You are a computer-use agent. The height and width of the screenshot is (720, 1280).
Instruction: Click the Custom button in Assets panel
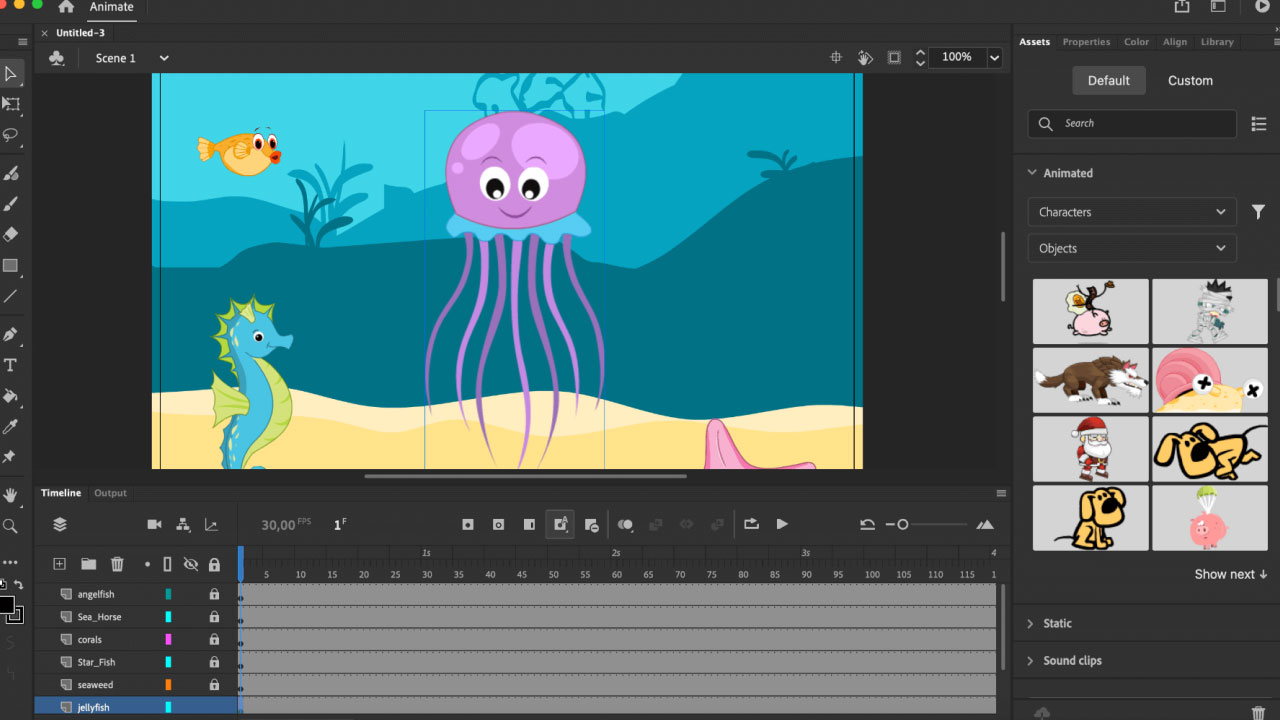point(1189,80)
